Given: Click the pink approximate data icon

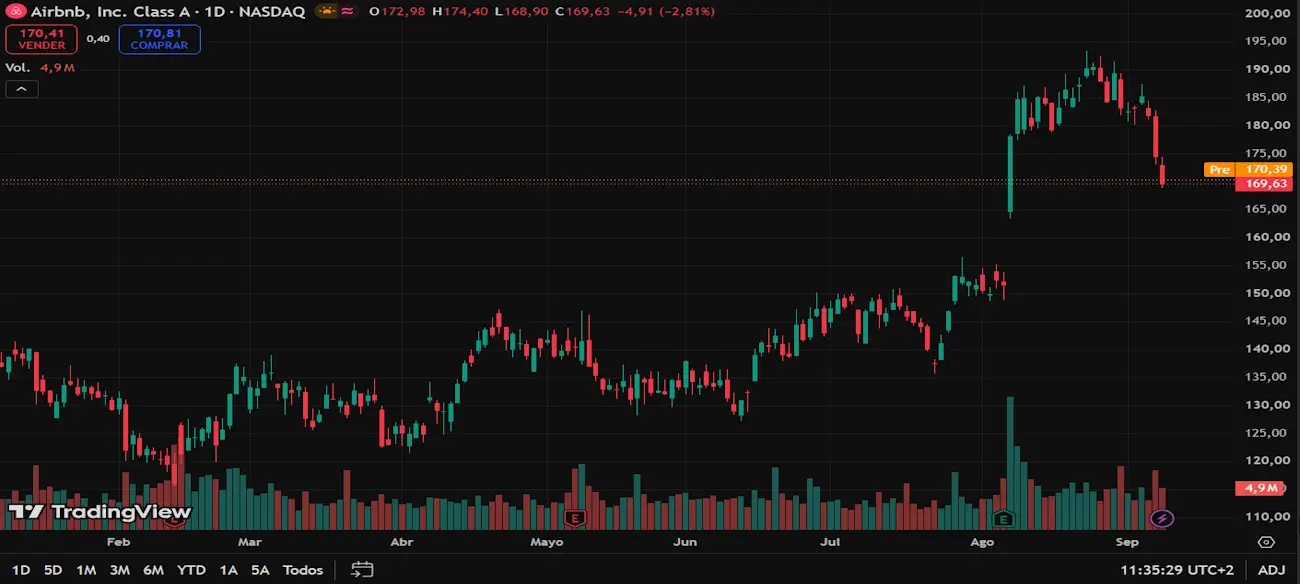Looking at the screenshot, I should coord(347,12).
